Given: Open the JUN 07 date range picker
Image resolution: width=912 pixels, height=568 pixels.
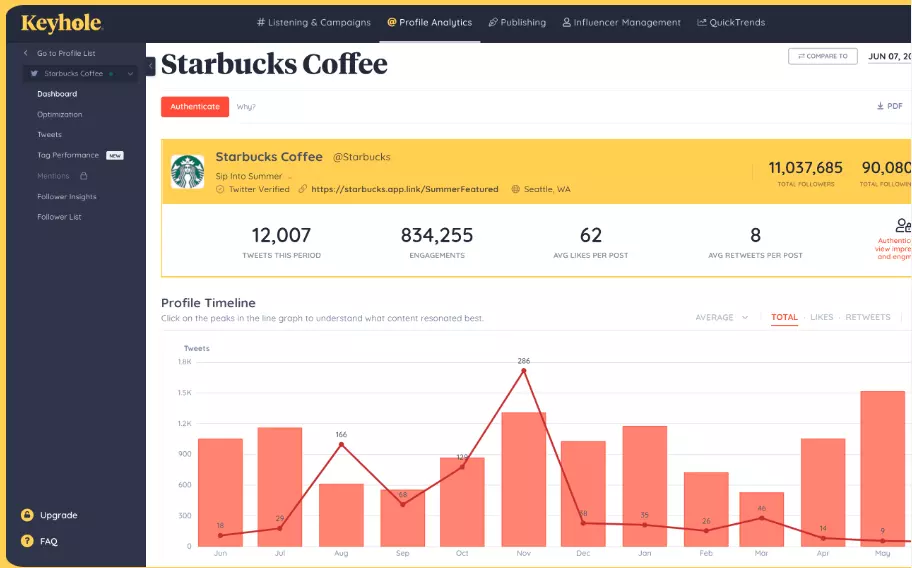Looking at the screenshot, I should click(889, 56).
